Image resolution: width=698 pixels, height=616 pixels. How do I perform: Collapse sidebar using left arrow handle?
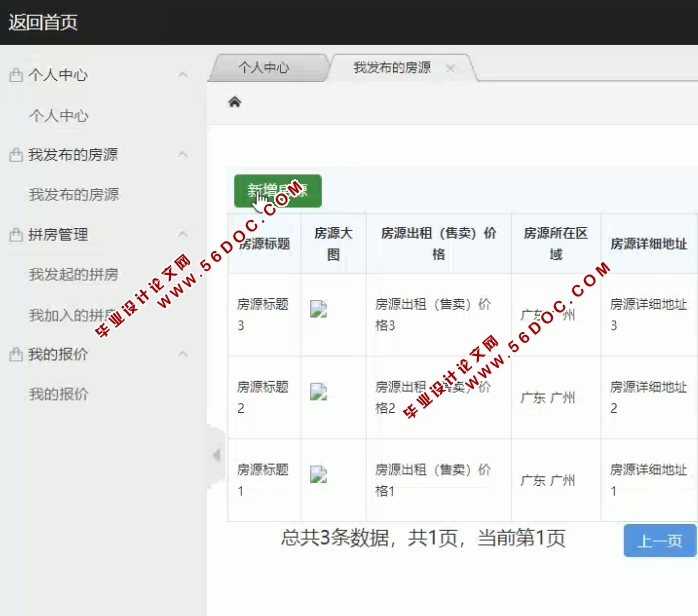click(x=217, y=455)
